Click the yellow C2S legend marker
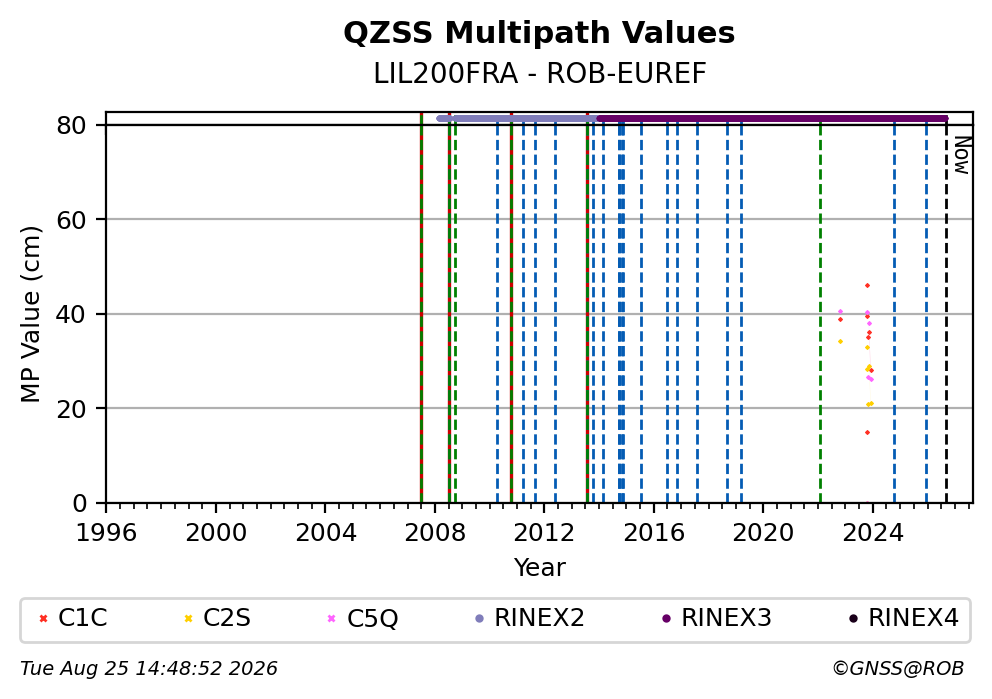 click(188, 619)
